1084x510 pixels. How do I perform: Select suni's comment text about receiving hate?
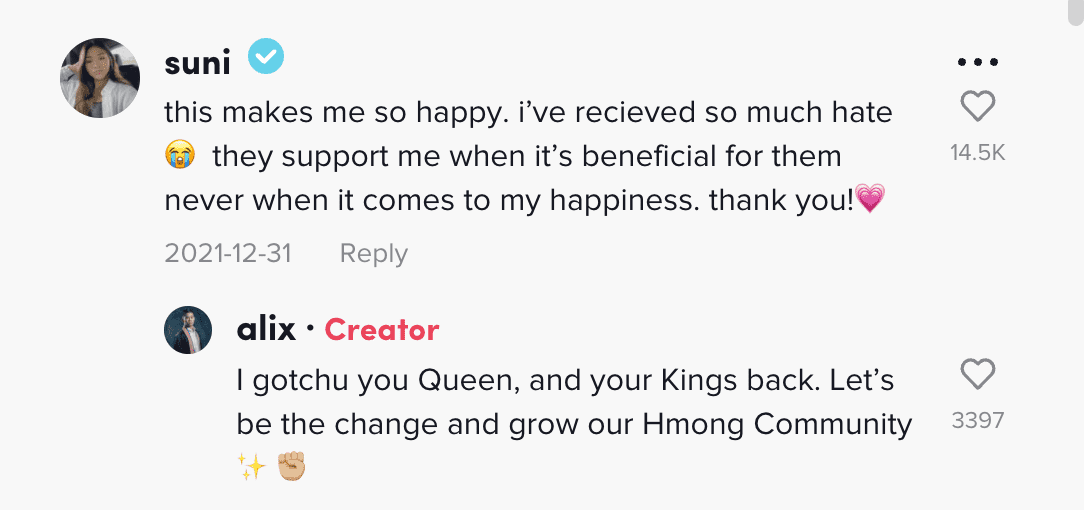coord(528,156)
